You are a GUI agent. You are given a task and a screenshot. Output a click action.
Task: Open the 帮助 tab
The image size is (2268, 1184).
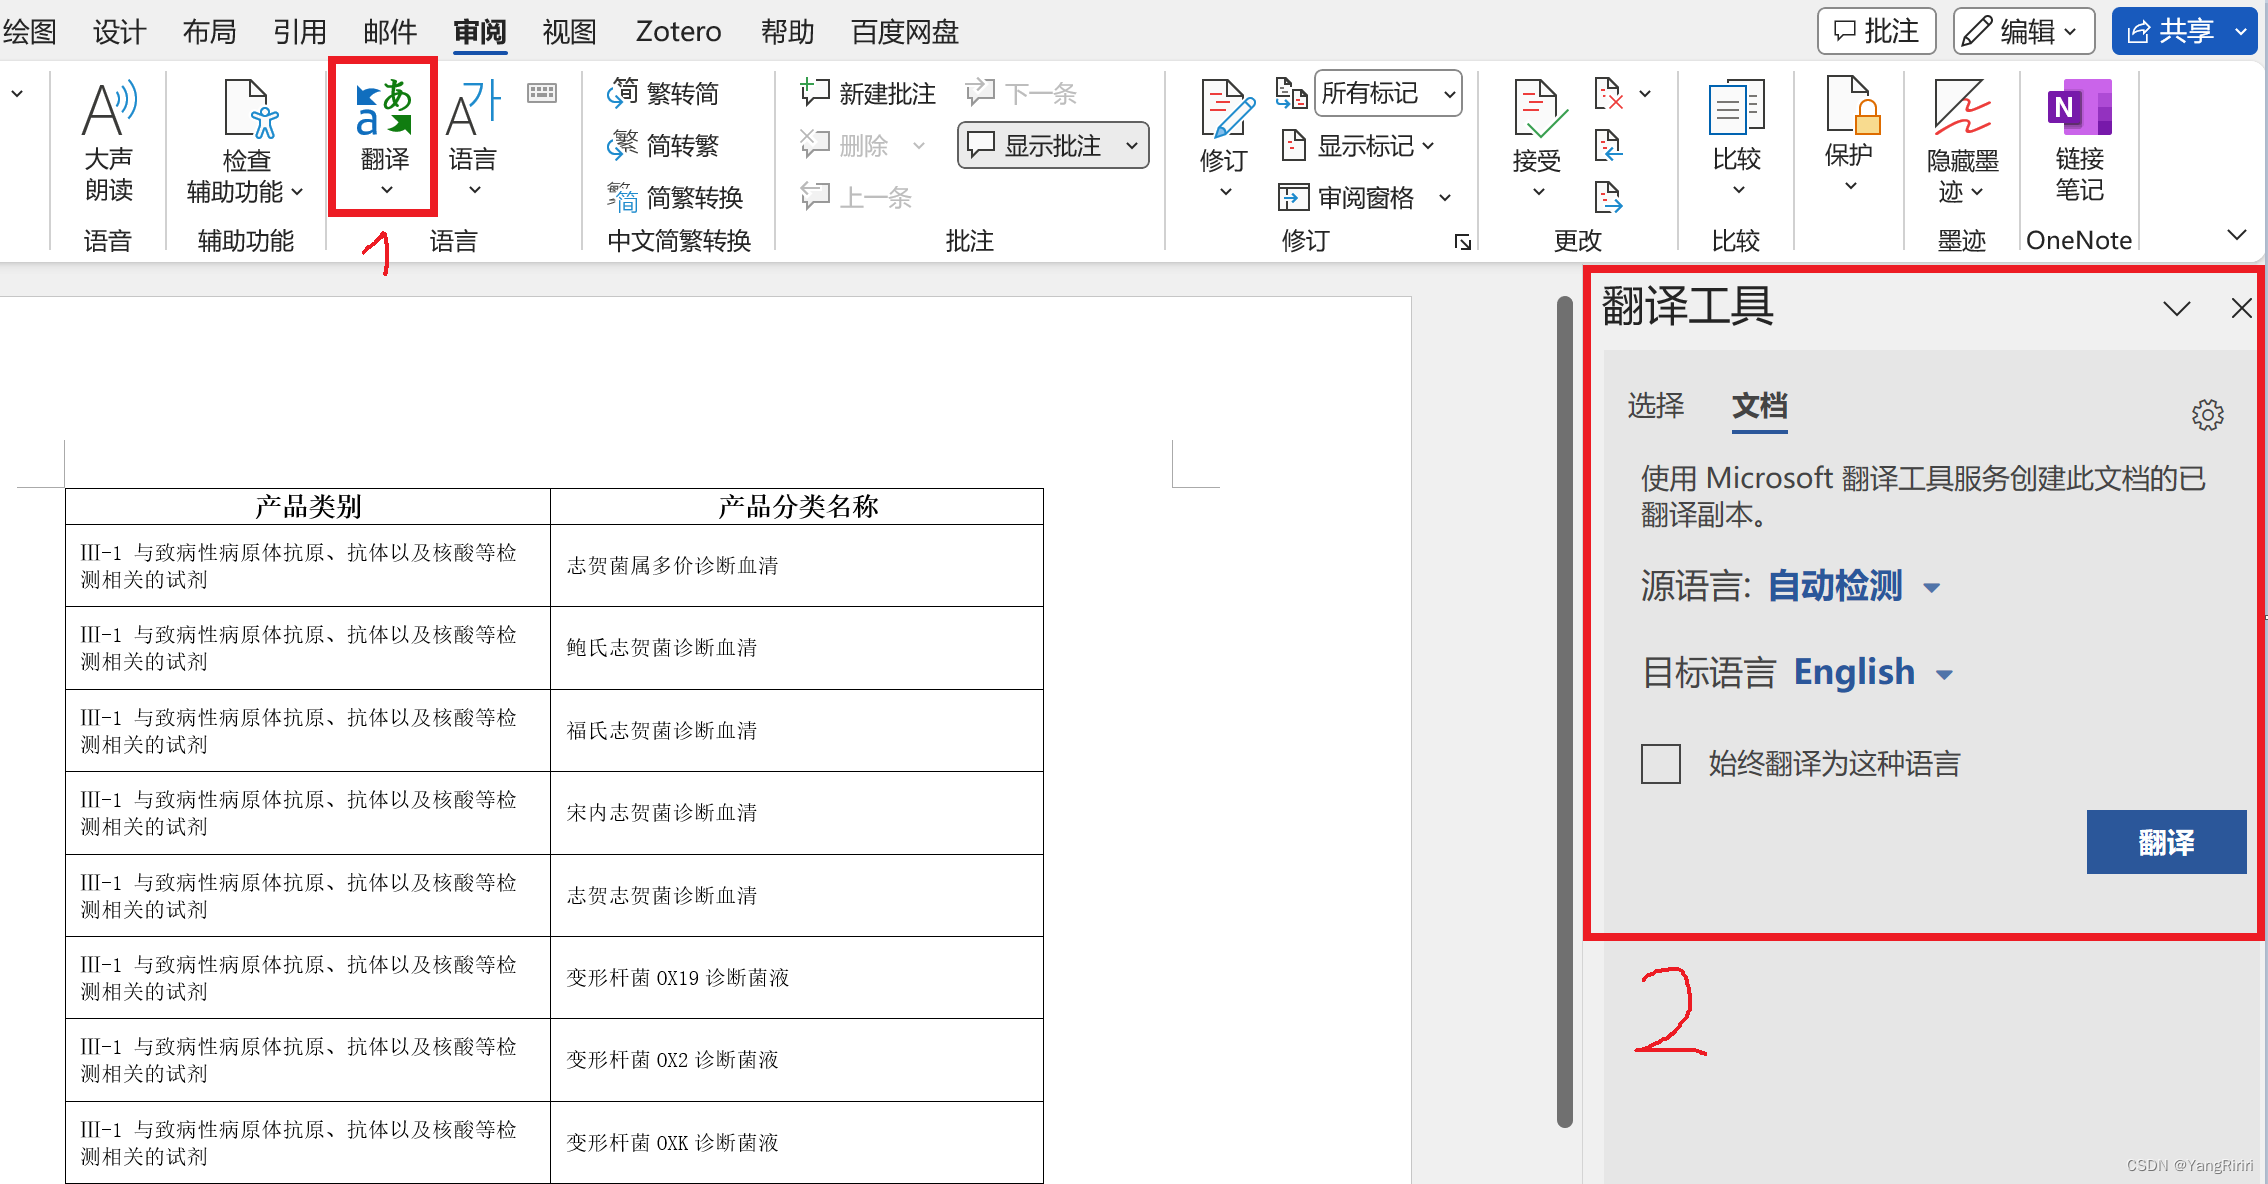click(788, 32)
